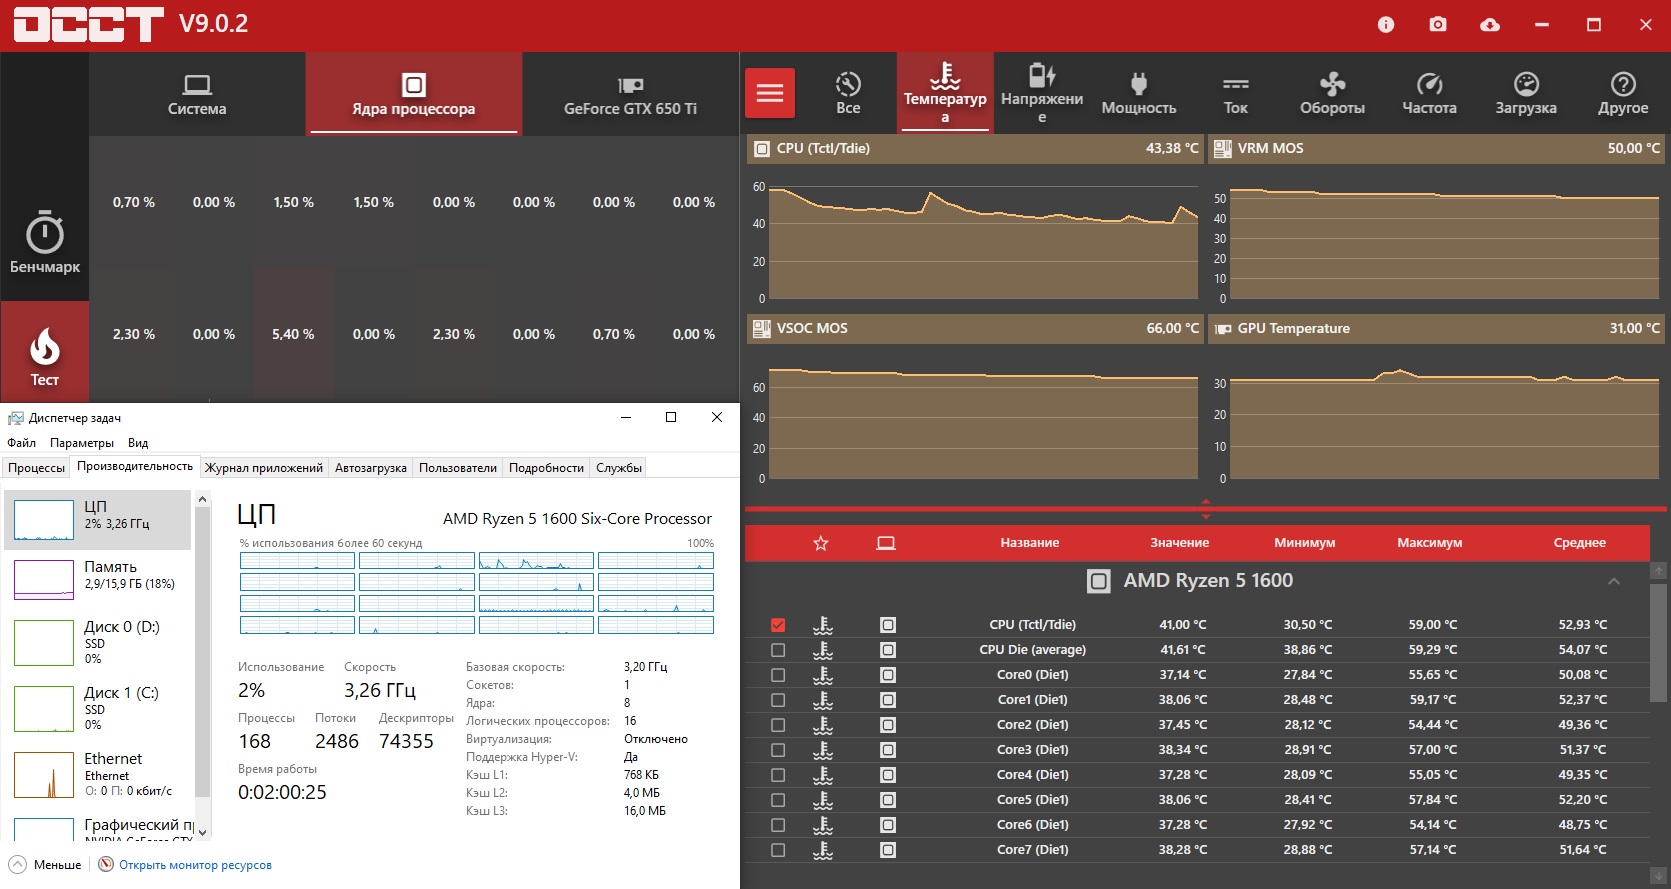Collapse Task Manager with the Меньше chevron
Image resolution: width=1671 pixels, height=889 pixels.
coord(18,865)
